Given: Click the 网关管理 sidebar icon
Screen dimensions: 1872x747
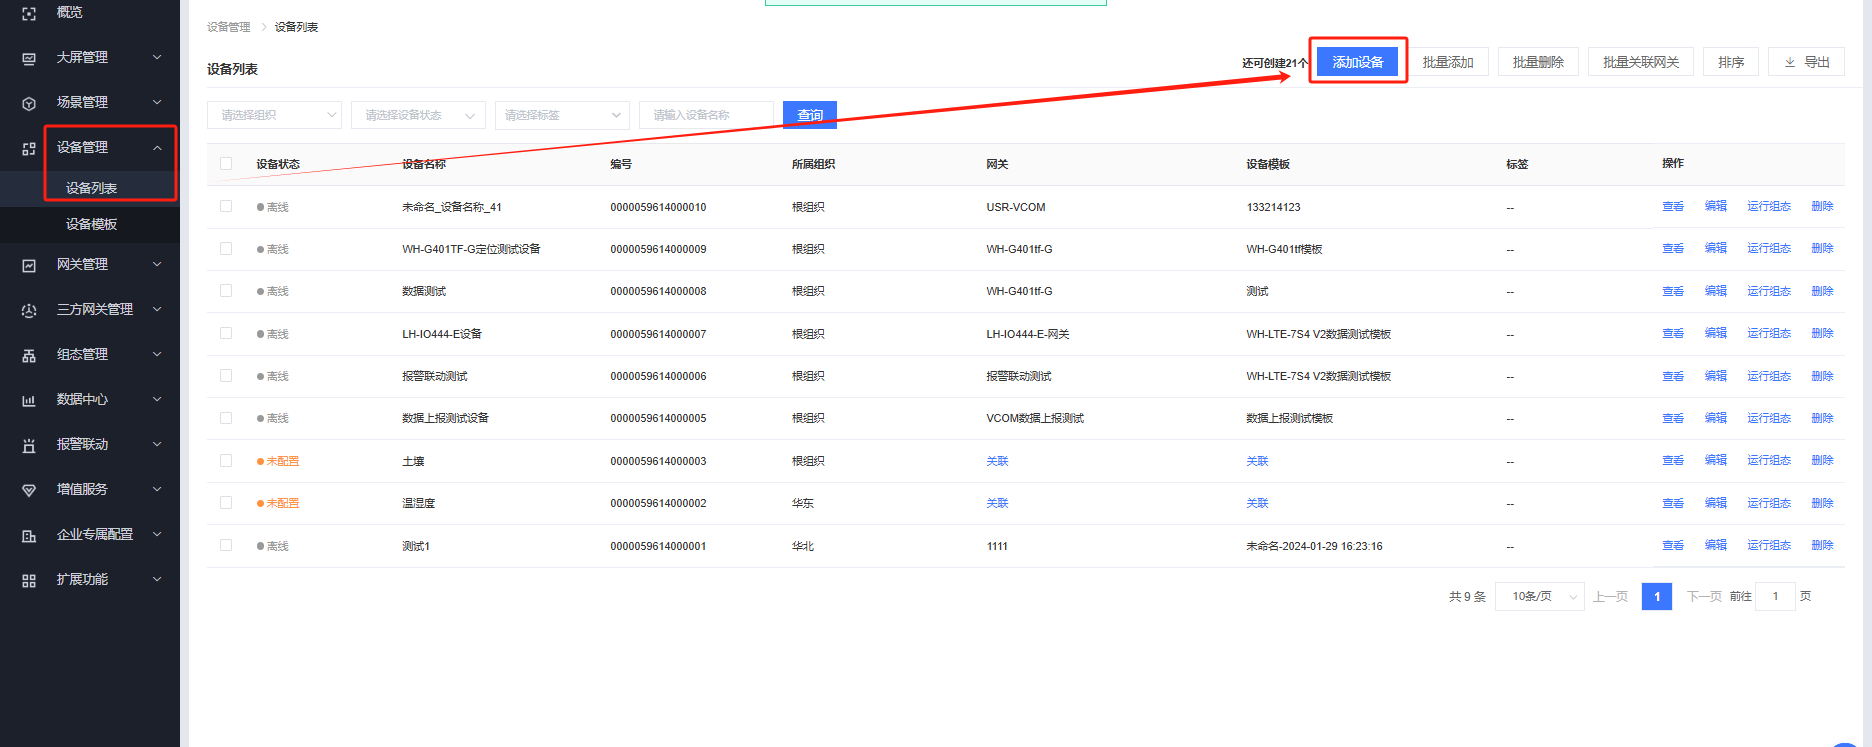Looking at the screenshot, I should [29, 265].
